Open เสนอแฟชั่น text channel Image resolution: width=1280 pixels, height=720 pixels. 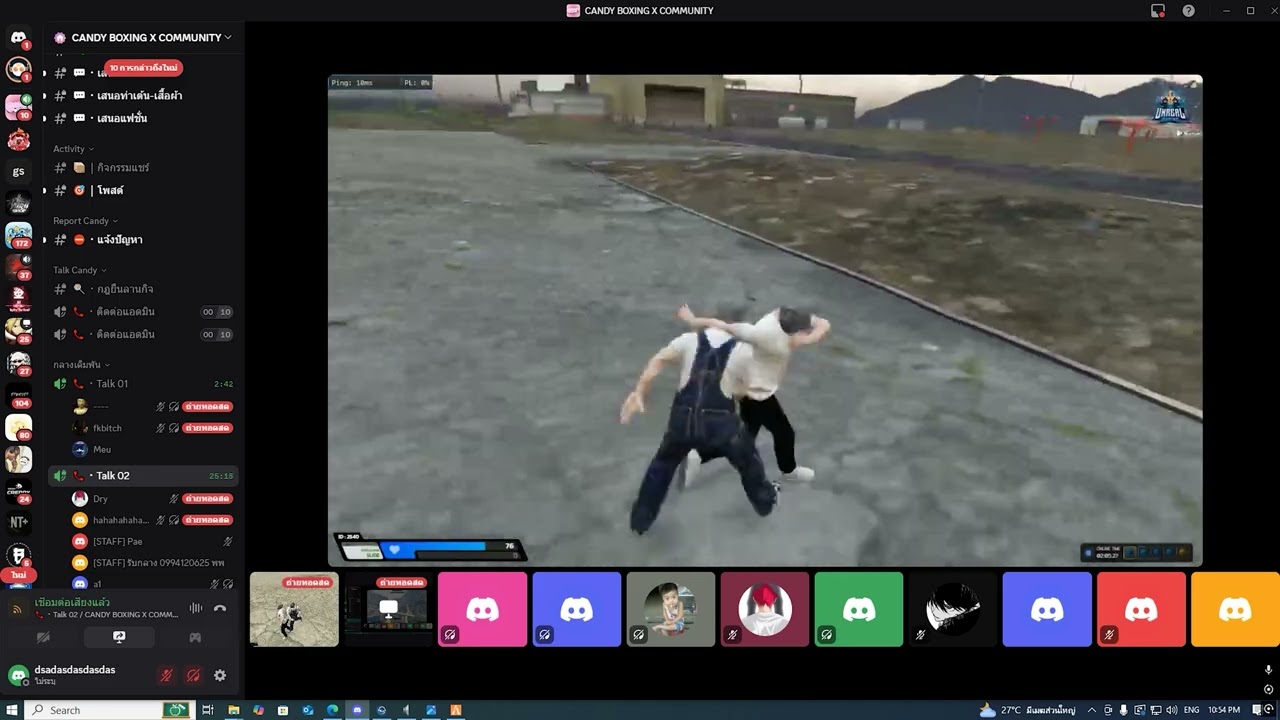[143, 119]
